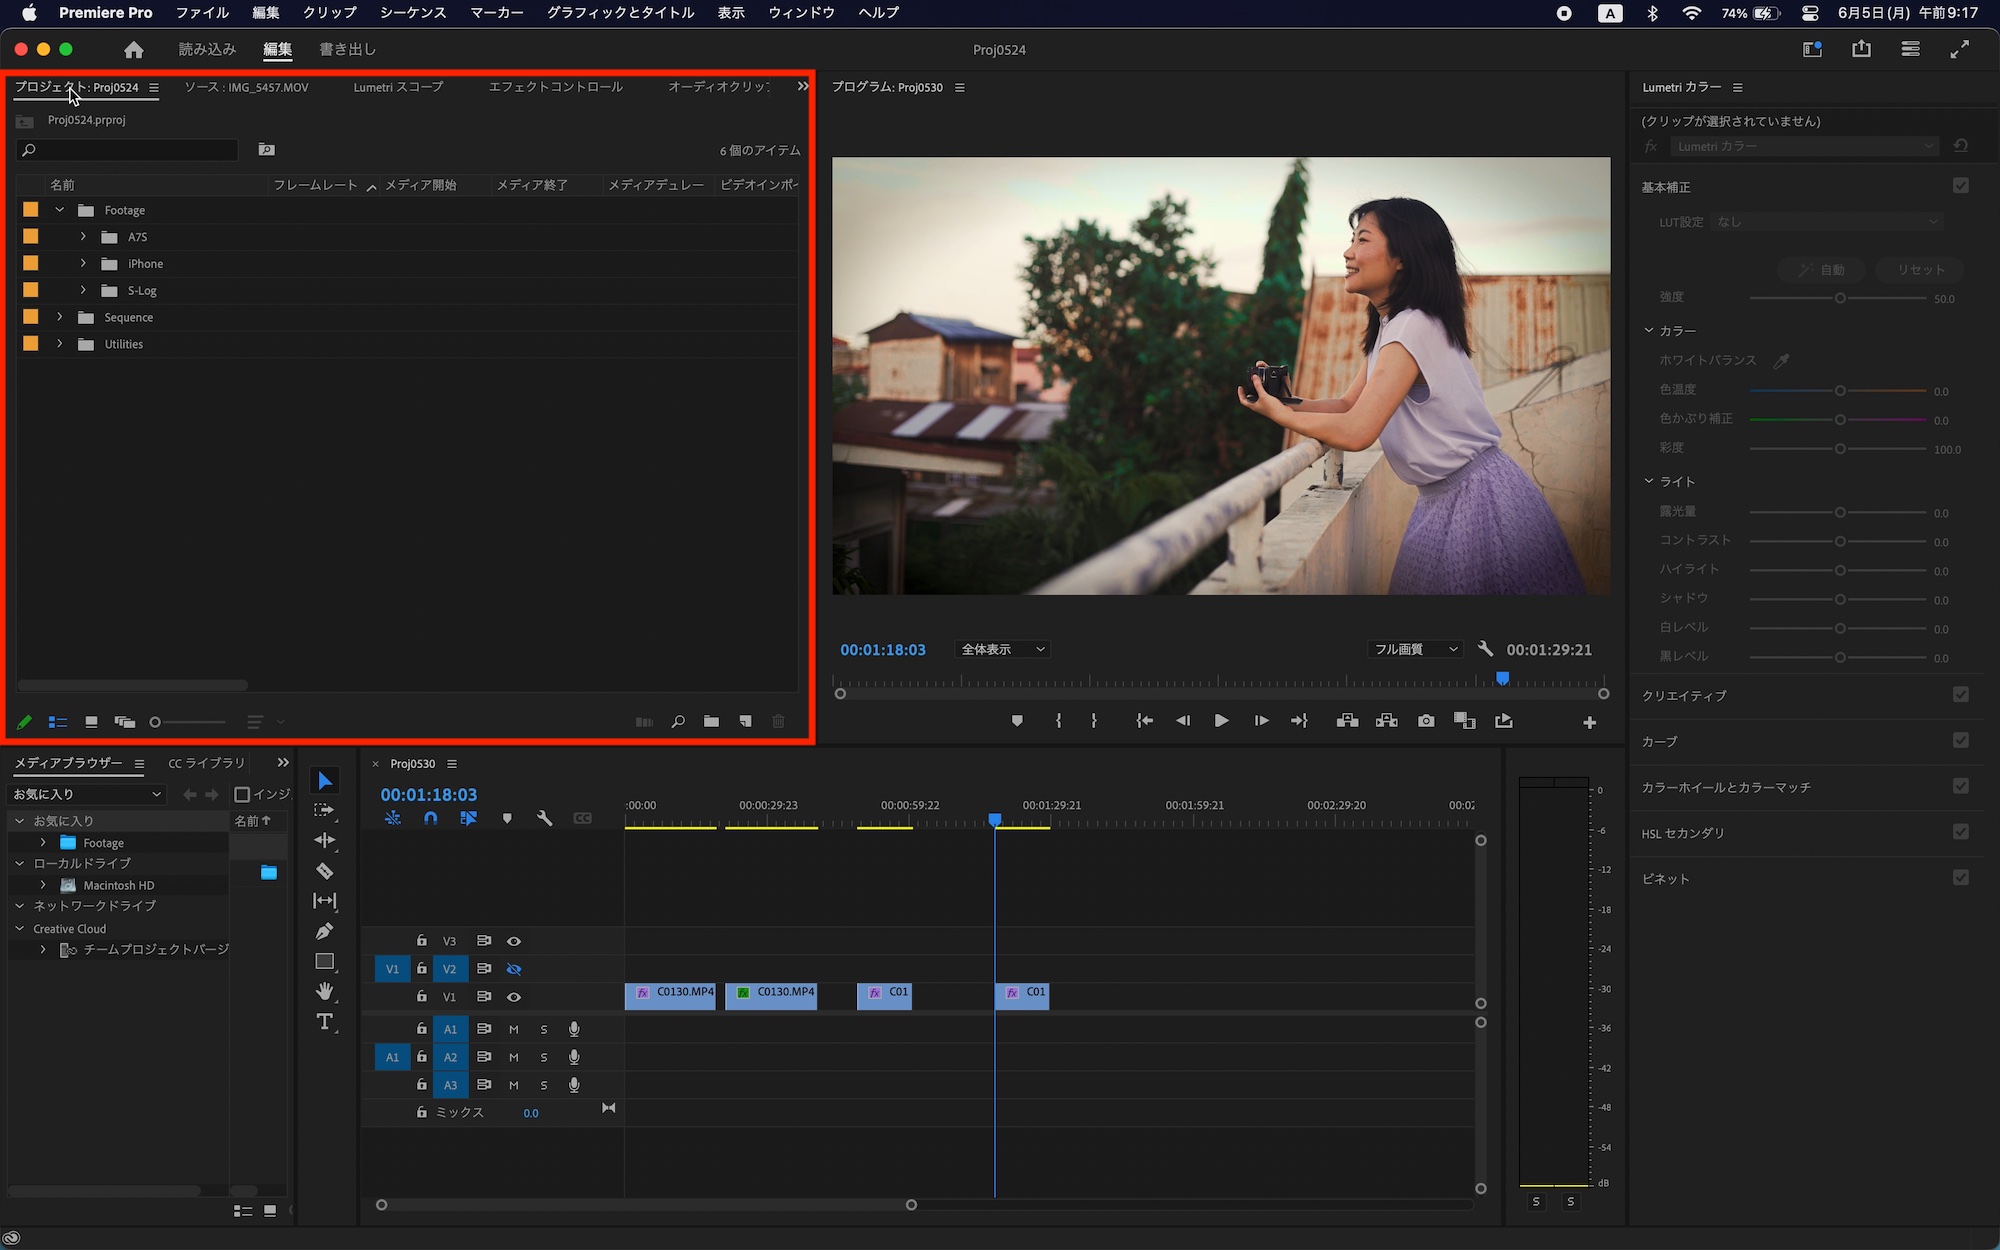Mute audio track A1
The width and height of the screenshot is (2000, 1250).
514,1029
